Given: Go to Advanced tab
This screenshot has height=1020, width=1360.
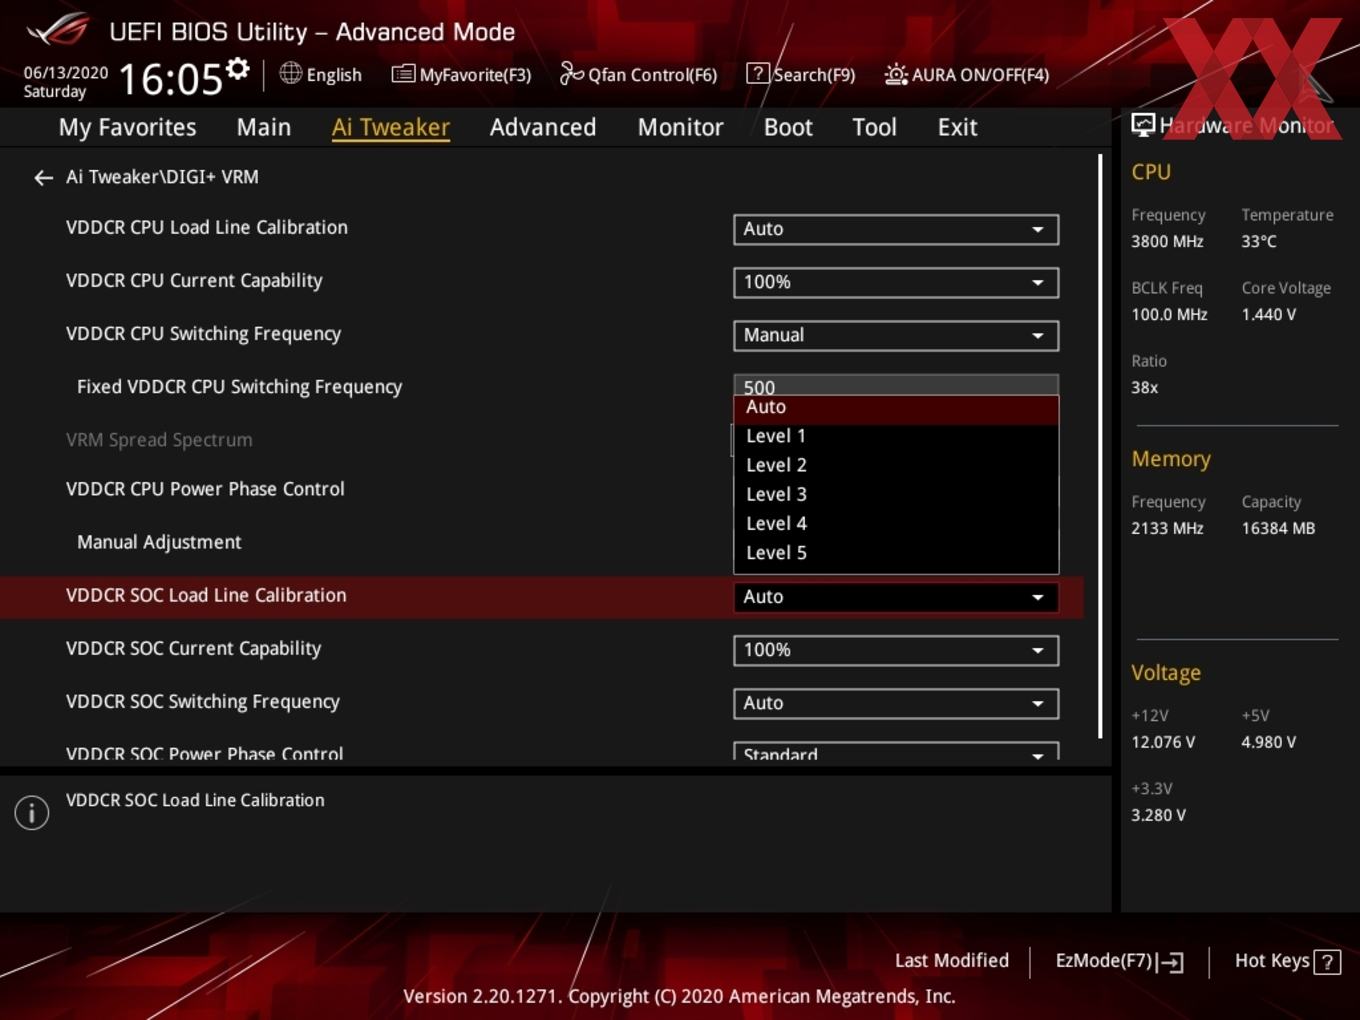Looking at the screenshot, I should (543, 127).
